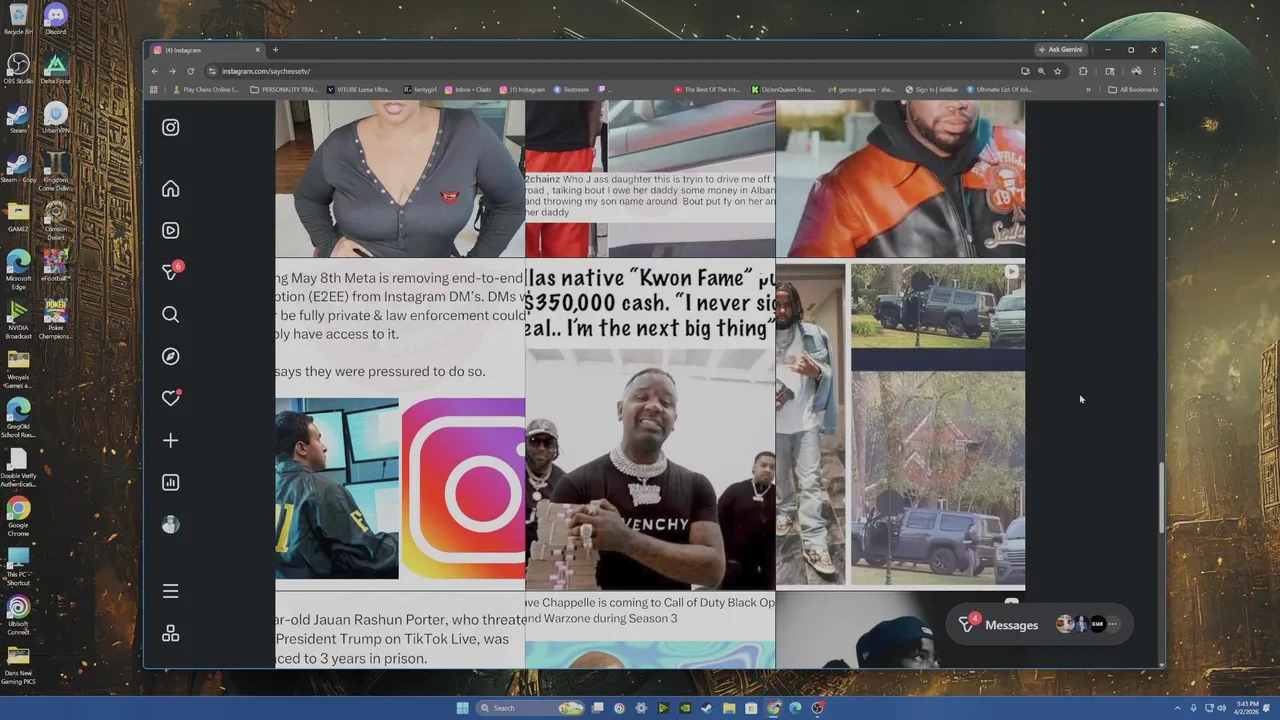Viewport: 1280px width, 720px height.
Task: Click the browser Forward arrow
Action: click(x=172, y=71)
